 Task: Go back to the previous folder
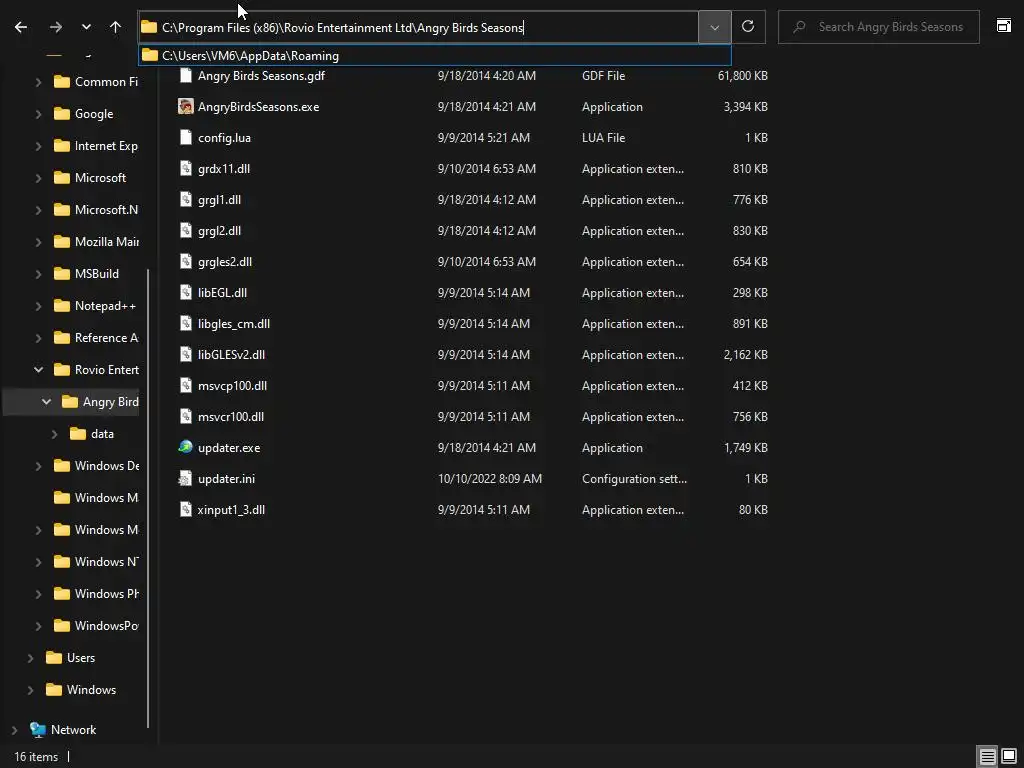click(x=21, y=27)
